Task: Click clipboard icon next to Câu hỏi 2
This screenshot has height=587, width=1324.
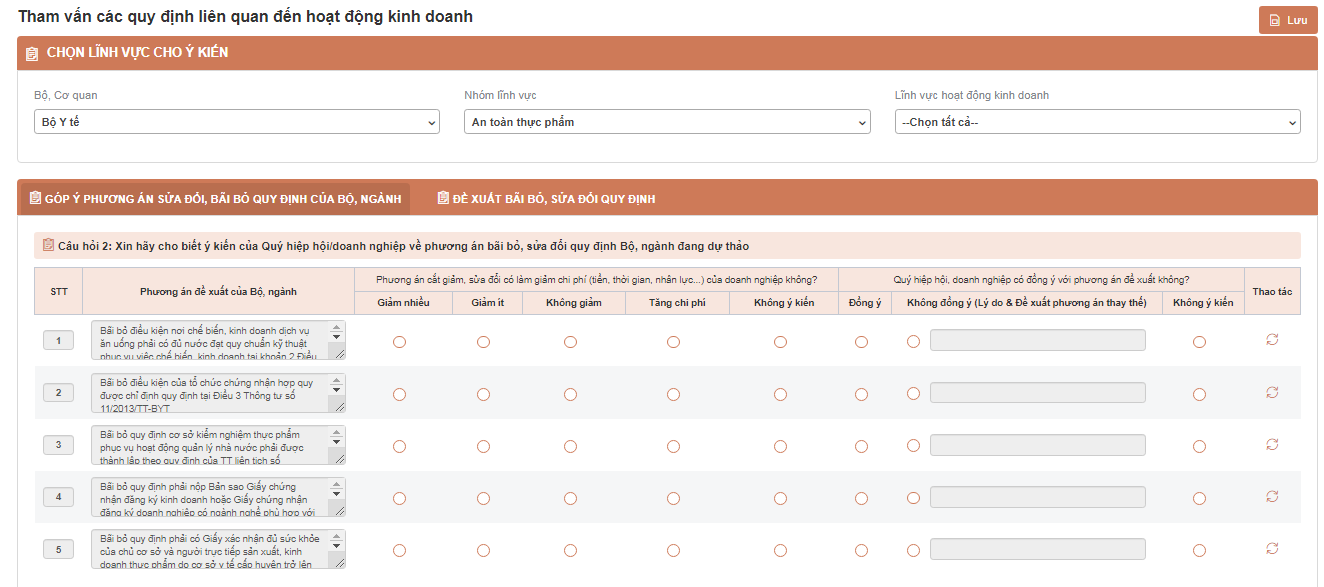Action: (x=48, y=245)
